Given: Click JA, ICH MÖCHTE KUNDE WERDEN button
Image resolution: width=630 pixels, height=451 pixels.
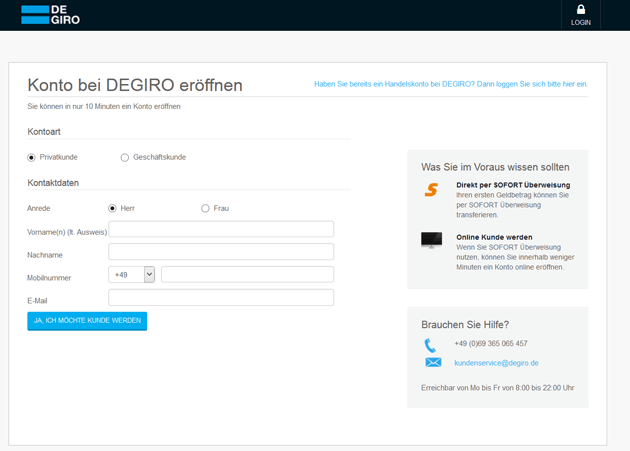Looking at the screenshot, I should tap(87, 321).
